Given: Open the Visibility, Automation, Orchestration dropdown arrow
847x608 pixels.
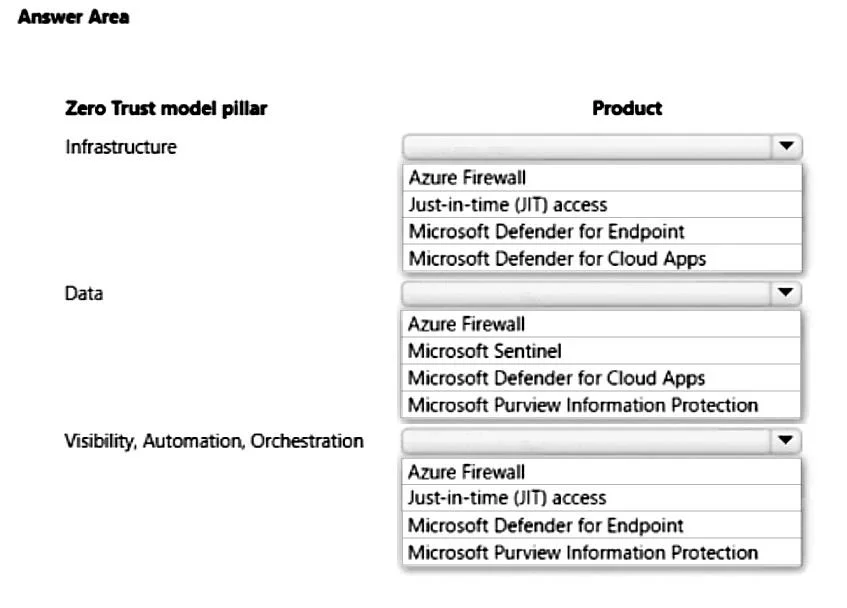Looking at the screenshot, I should coord(785,441).
